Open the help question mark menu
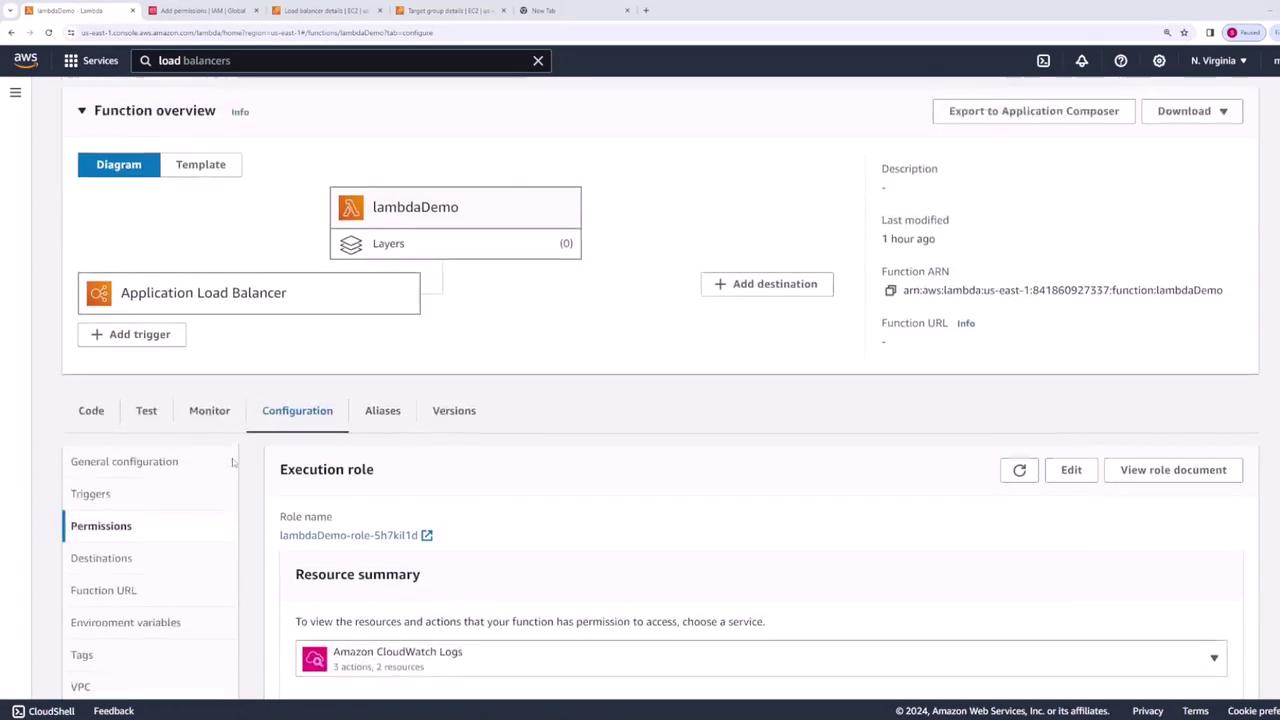This screenshot has width=1280, height=720. tap(1120, 61)
